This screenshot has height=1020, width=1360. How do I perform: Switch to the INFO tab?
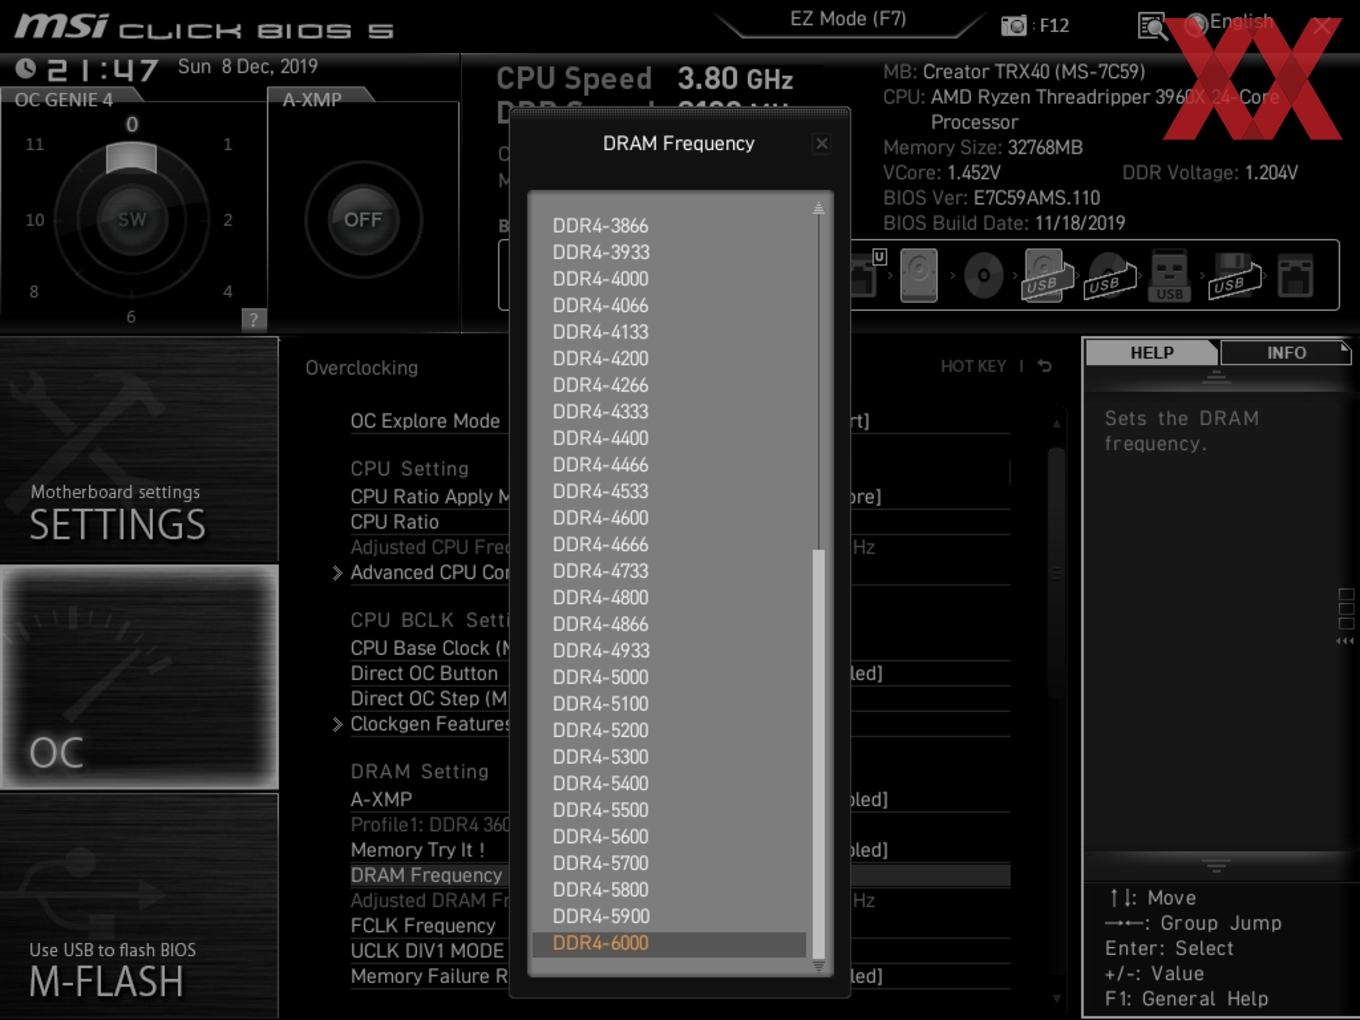pyautogui.click(x=1286, y=353)
